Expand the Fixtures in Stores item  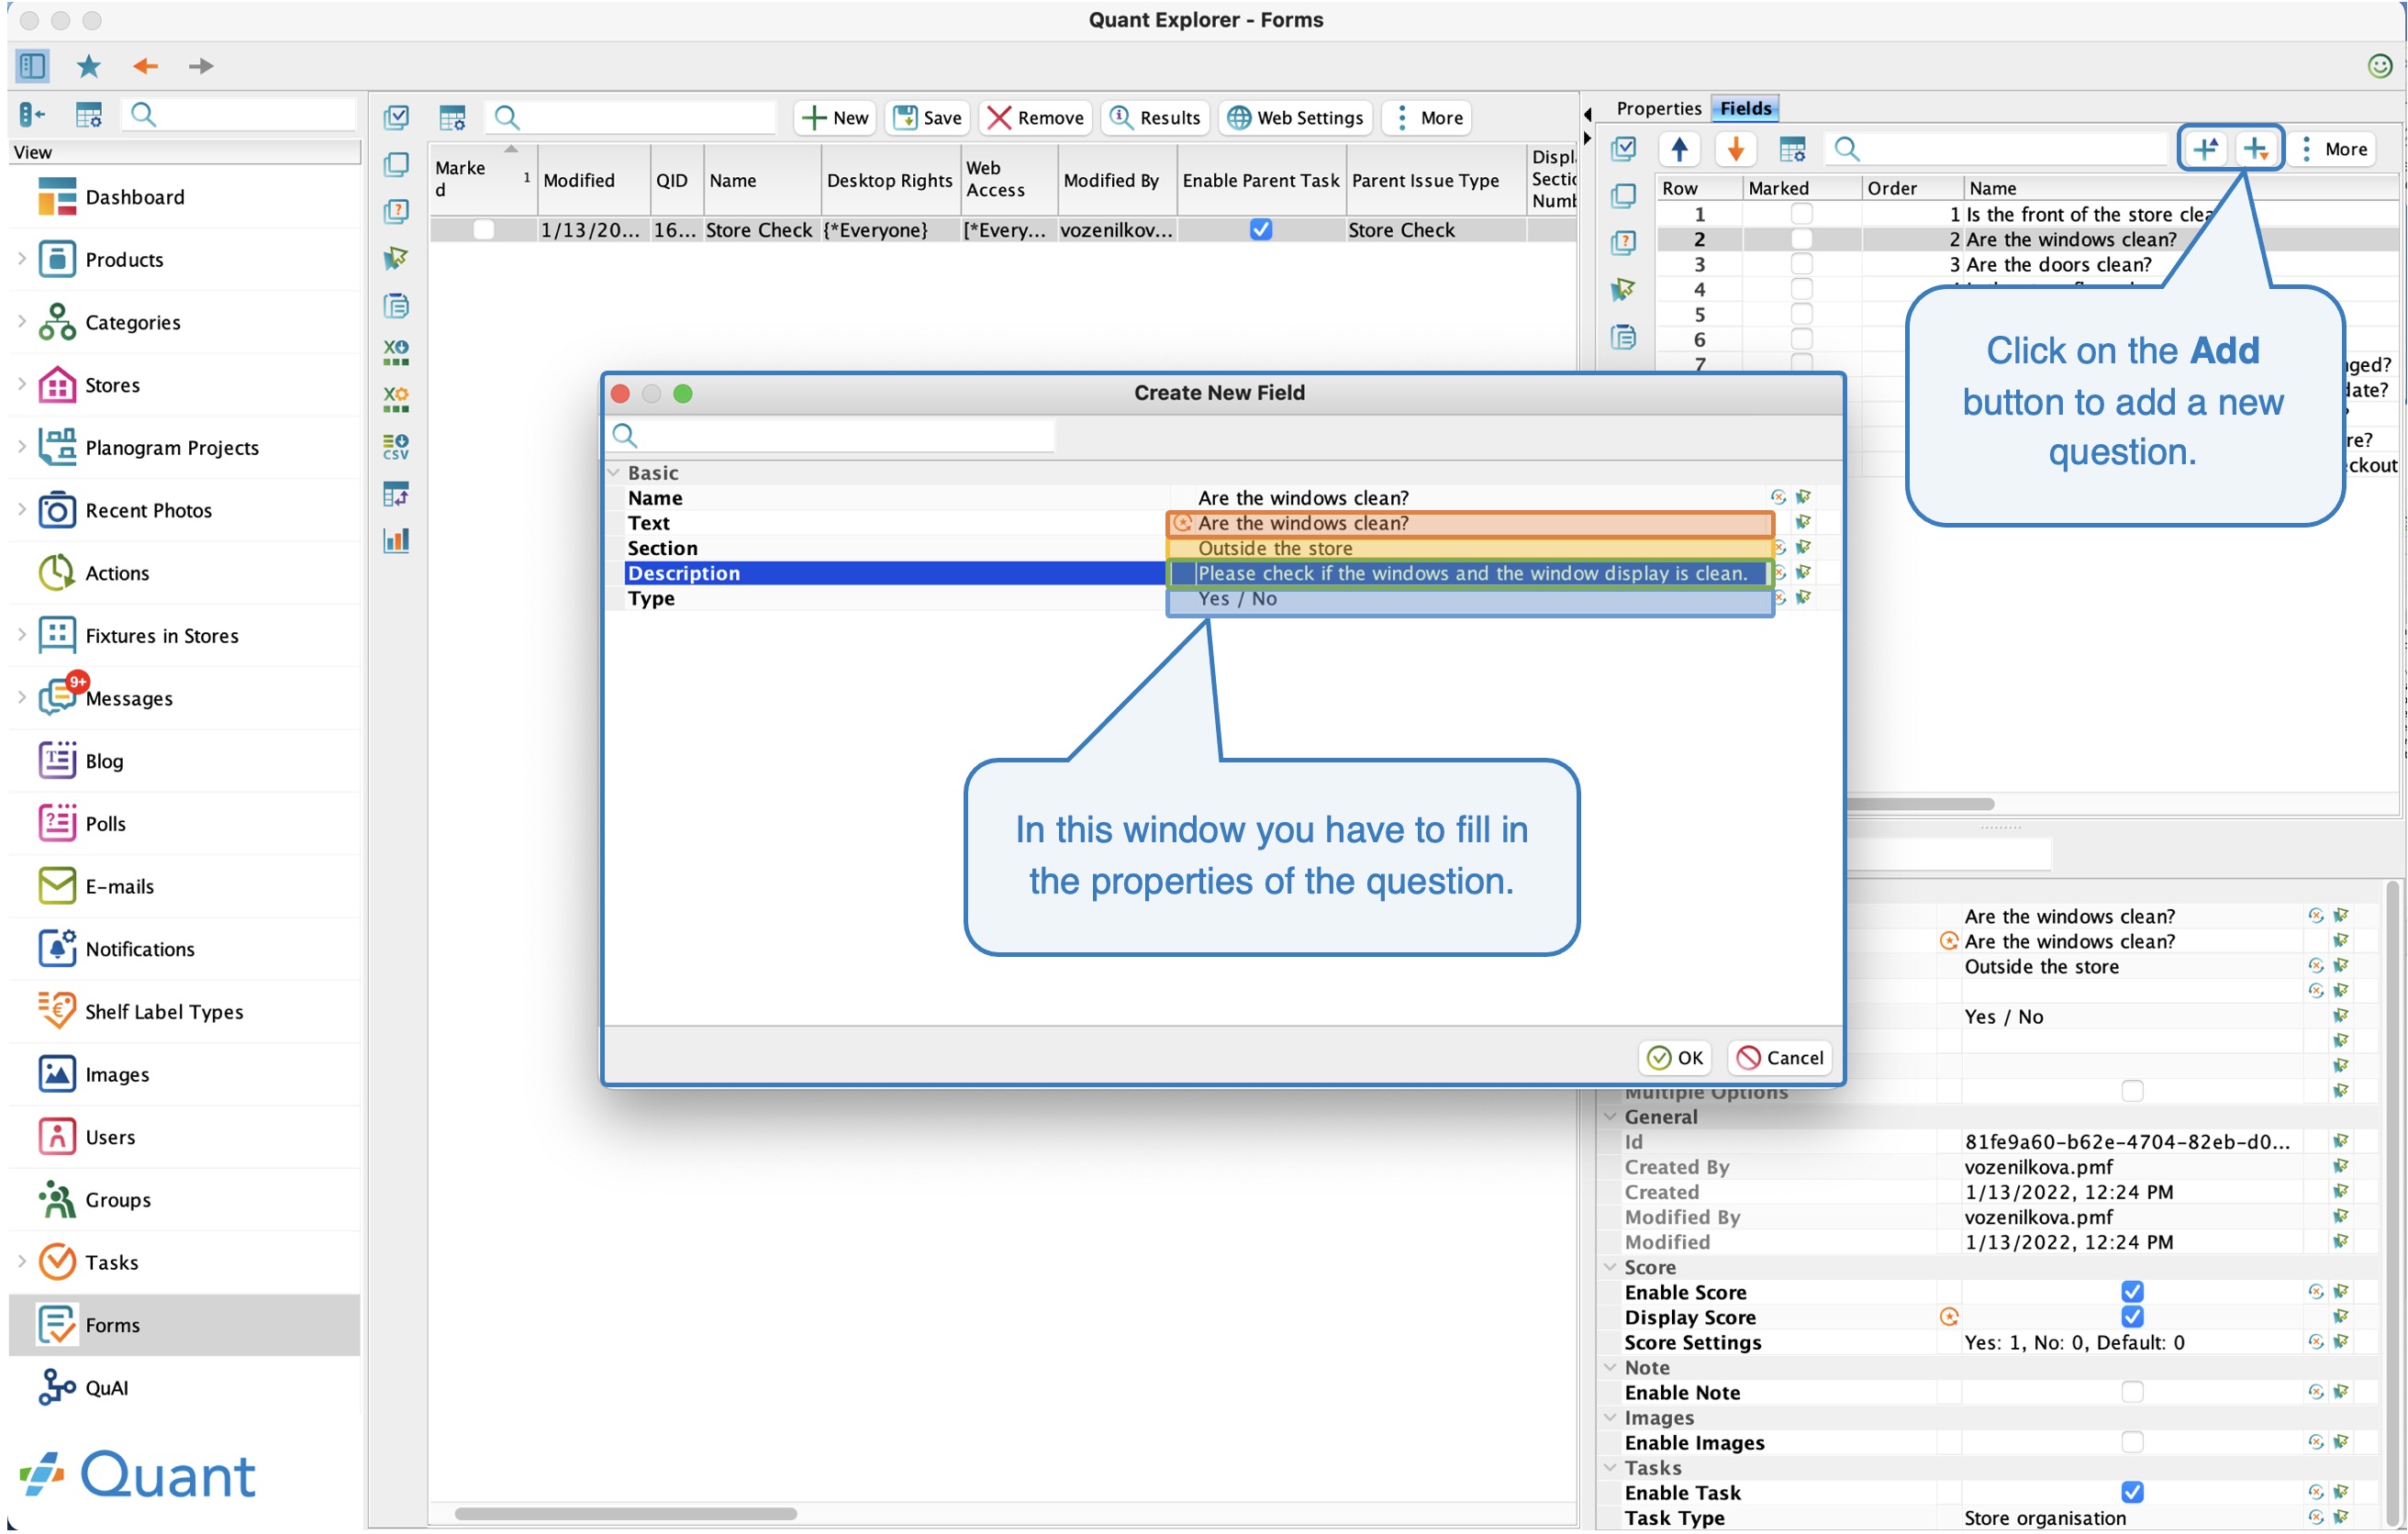click(22, 635)
